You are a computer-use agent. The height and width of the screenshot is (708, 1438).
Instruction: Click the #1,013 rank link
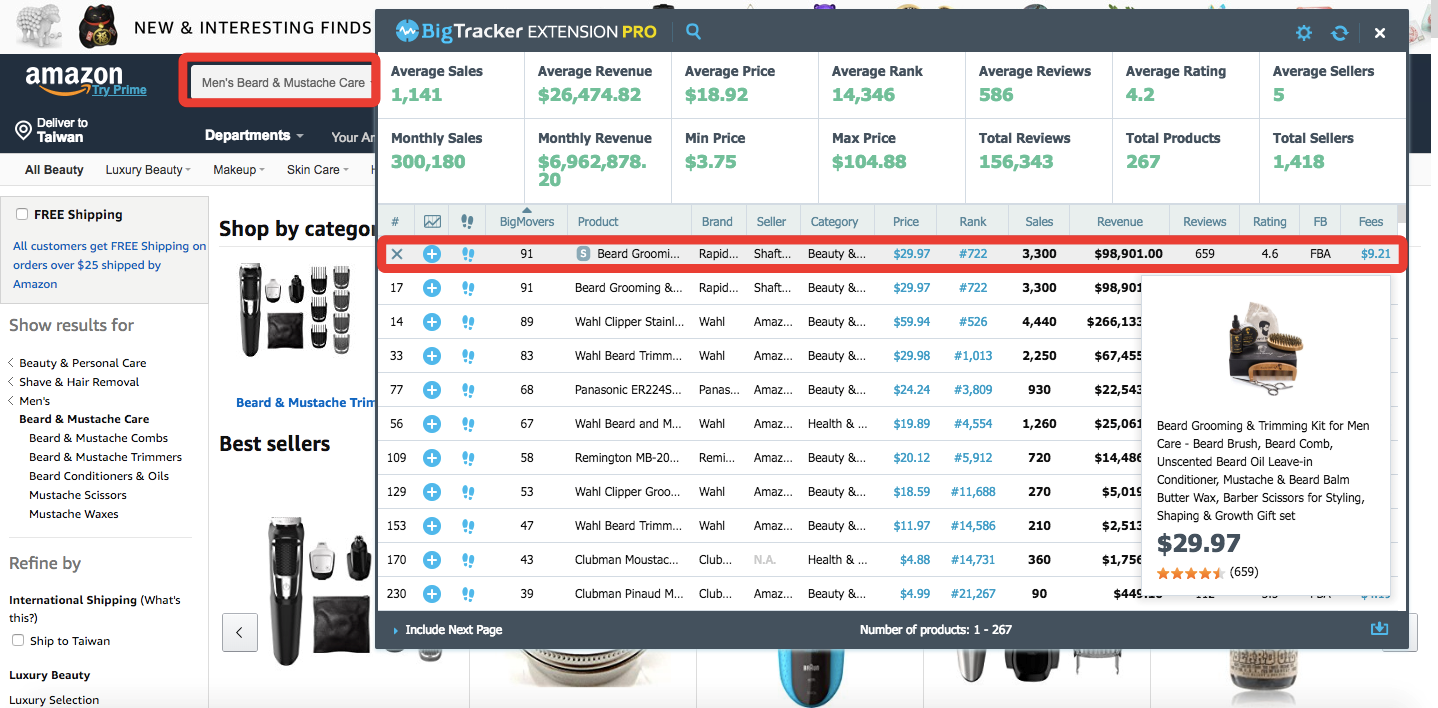[x=973, y=356]
